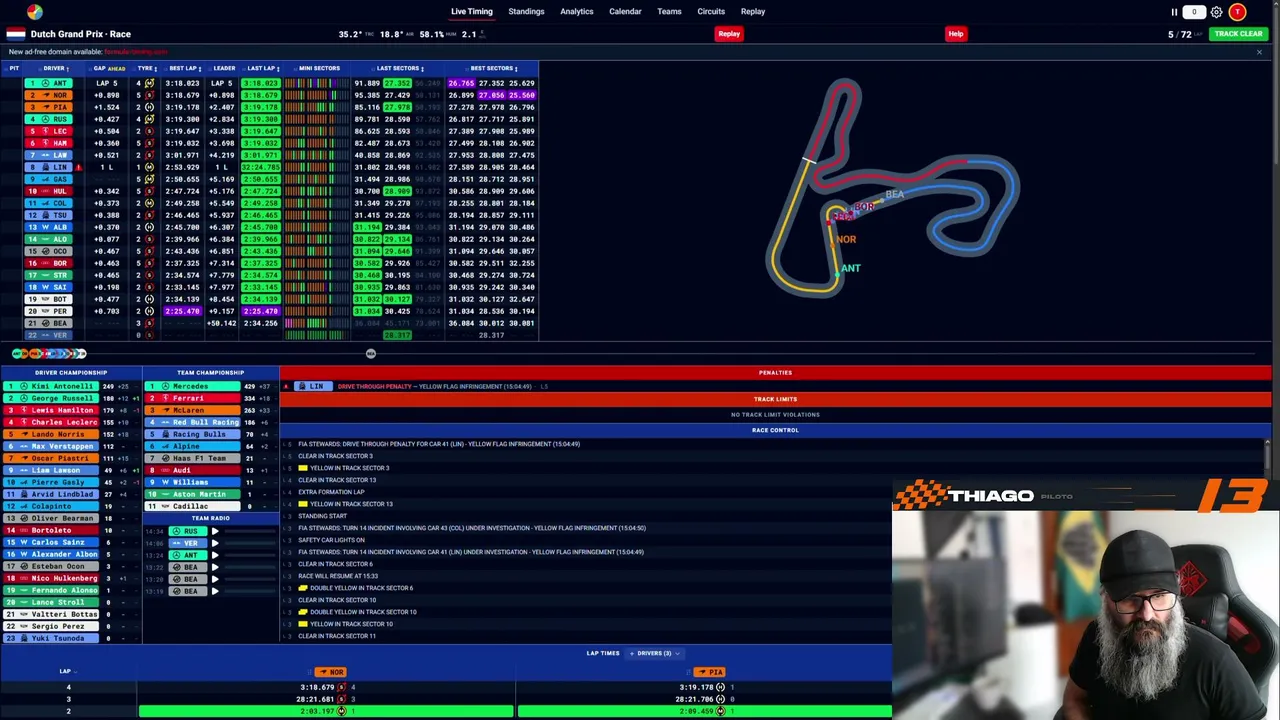The image size is (1280, 720).
Task: Sort timing table by Best Lap column
Action: pos(184,69)
